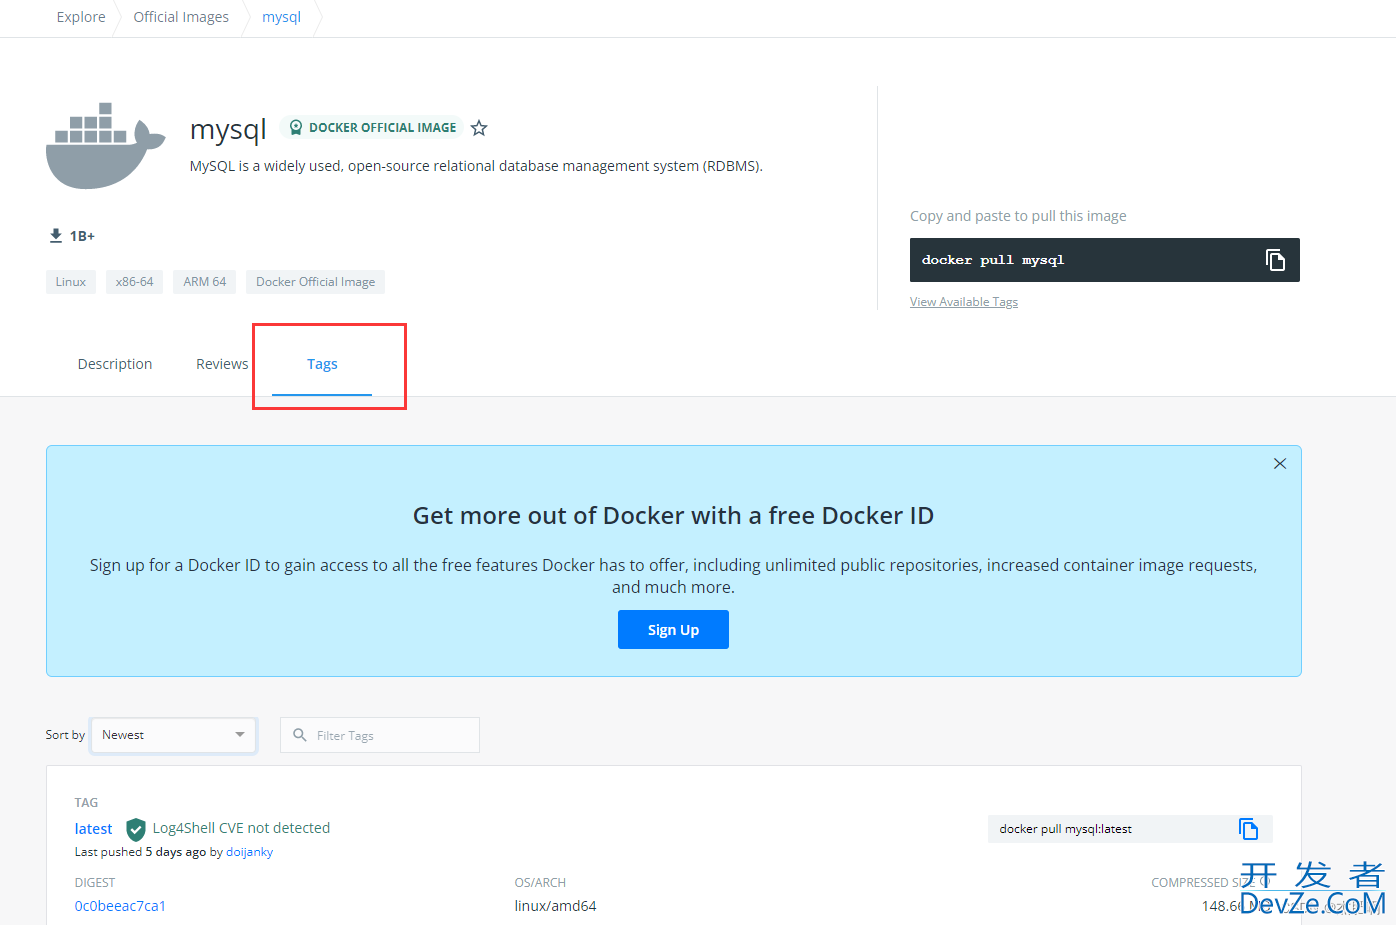Click the ARM 64 tag chip

click(205, 282)
